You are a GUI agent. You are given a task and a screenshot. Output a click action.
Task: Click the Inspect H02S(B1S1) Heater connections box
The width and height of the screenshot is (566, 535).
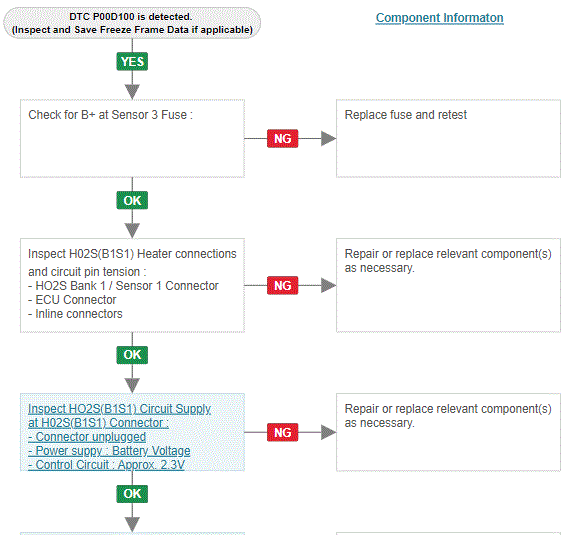coord(132,285)
